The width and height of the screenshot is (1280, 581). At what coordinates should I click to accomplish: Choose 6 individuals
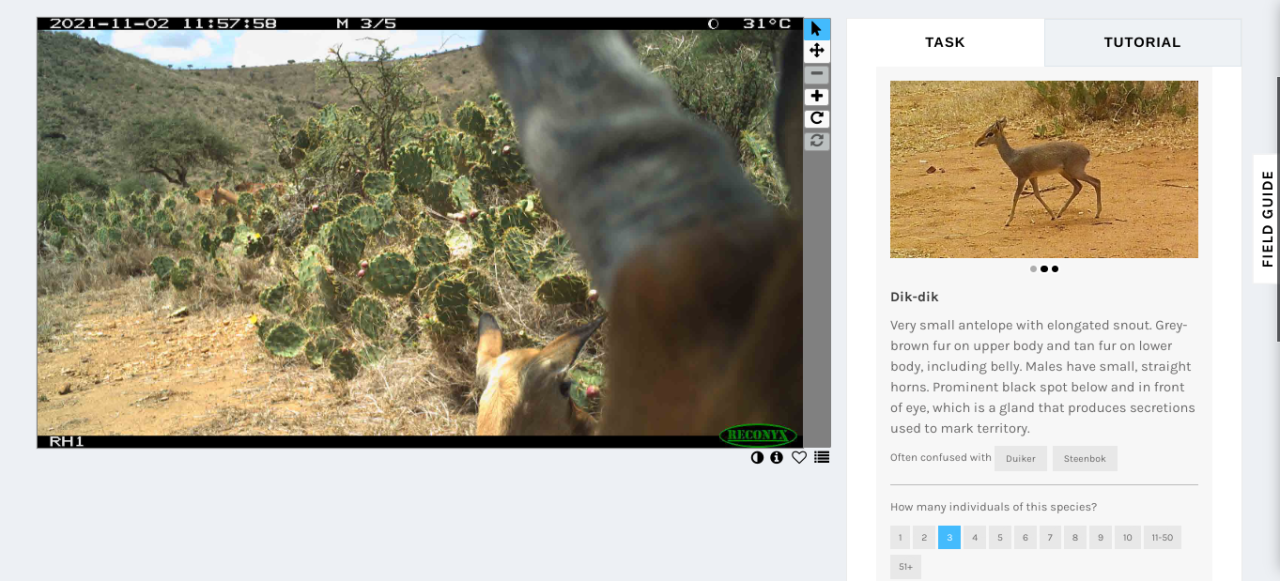(x=1025, y=537)
